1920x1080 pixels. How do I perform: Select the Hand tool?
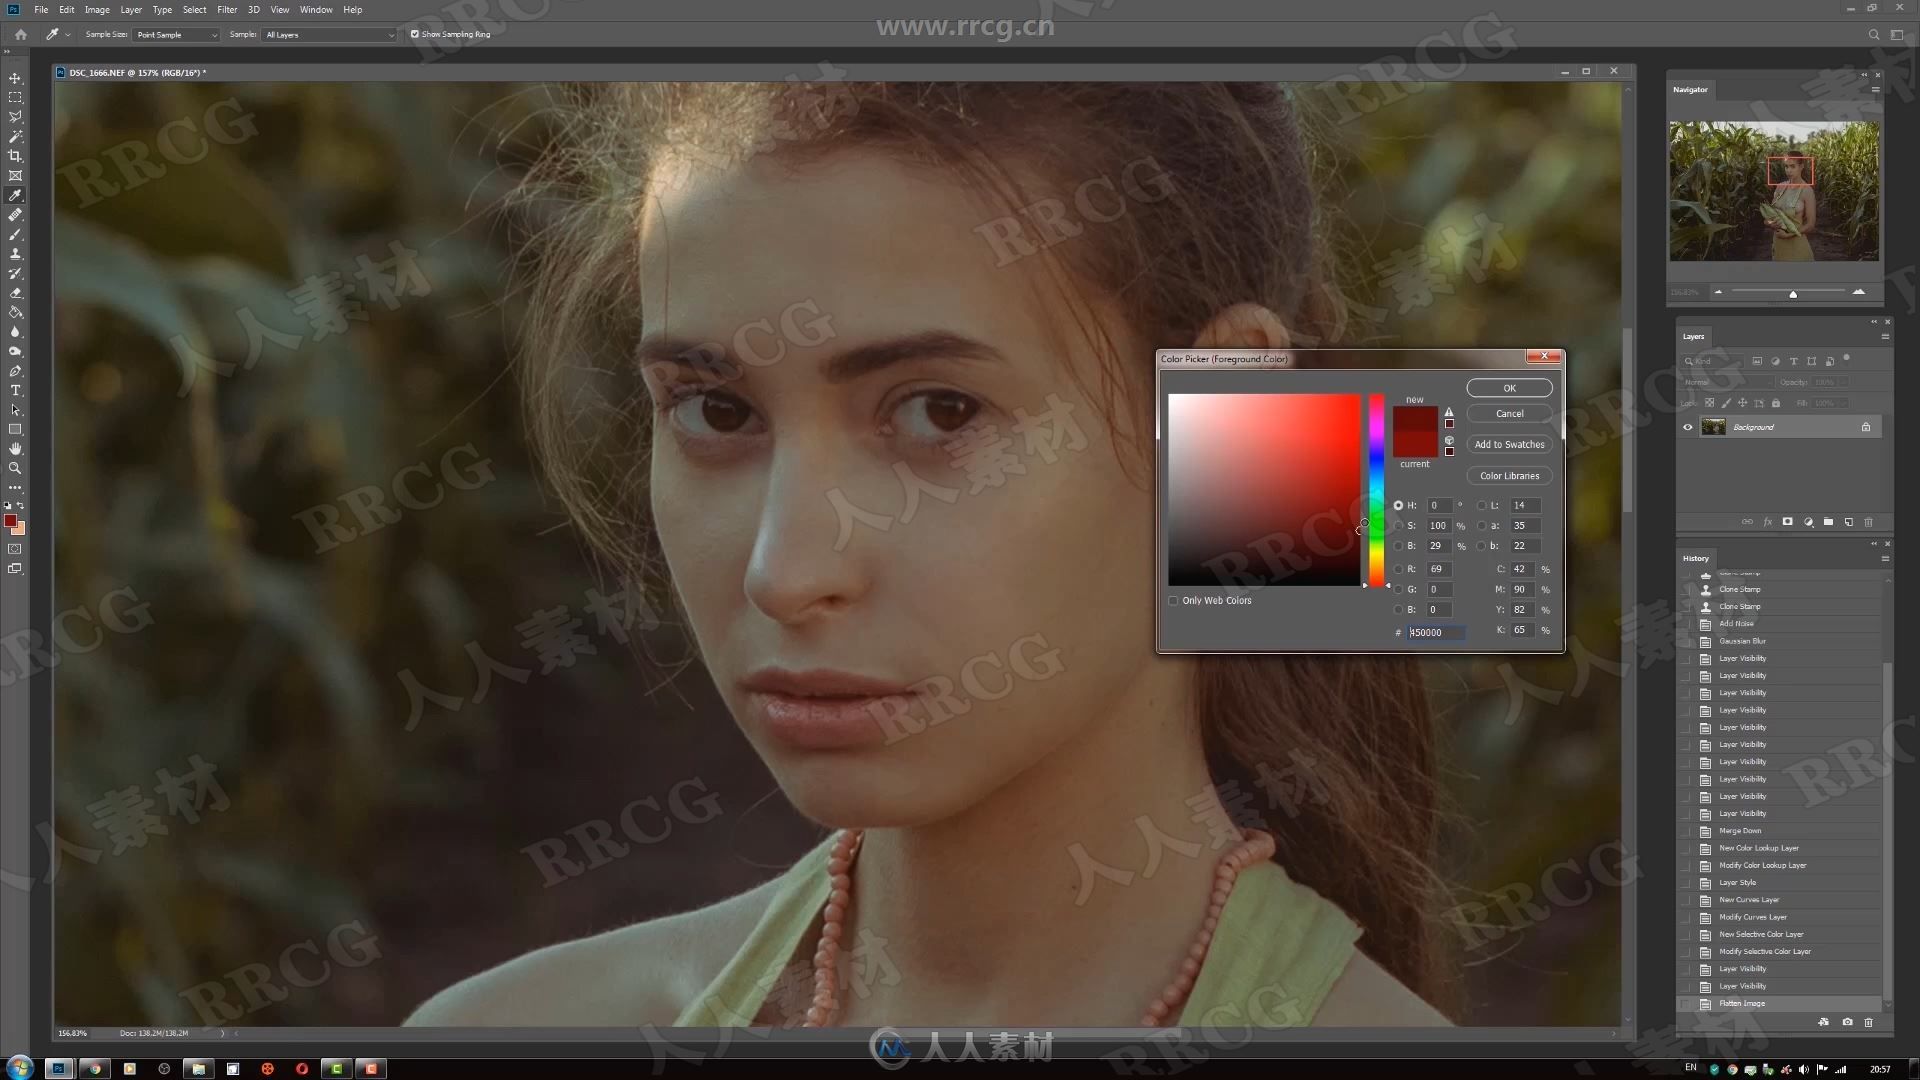pos(15,449)
